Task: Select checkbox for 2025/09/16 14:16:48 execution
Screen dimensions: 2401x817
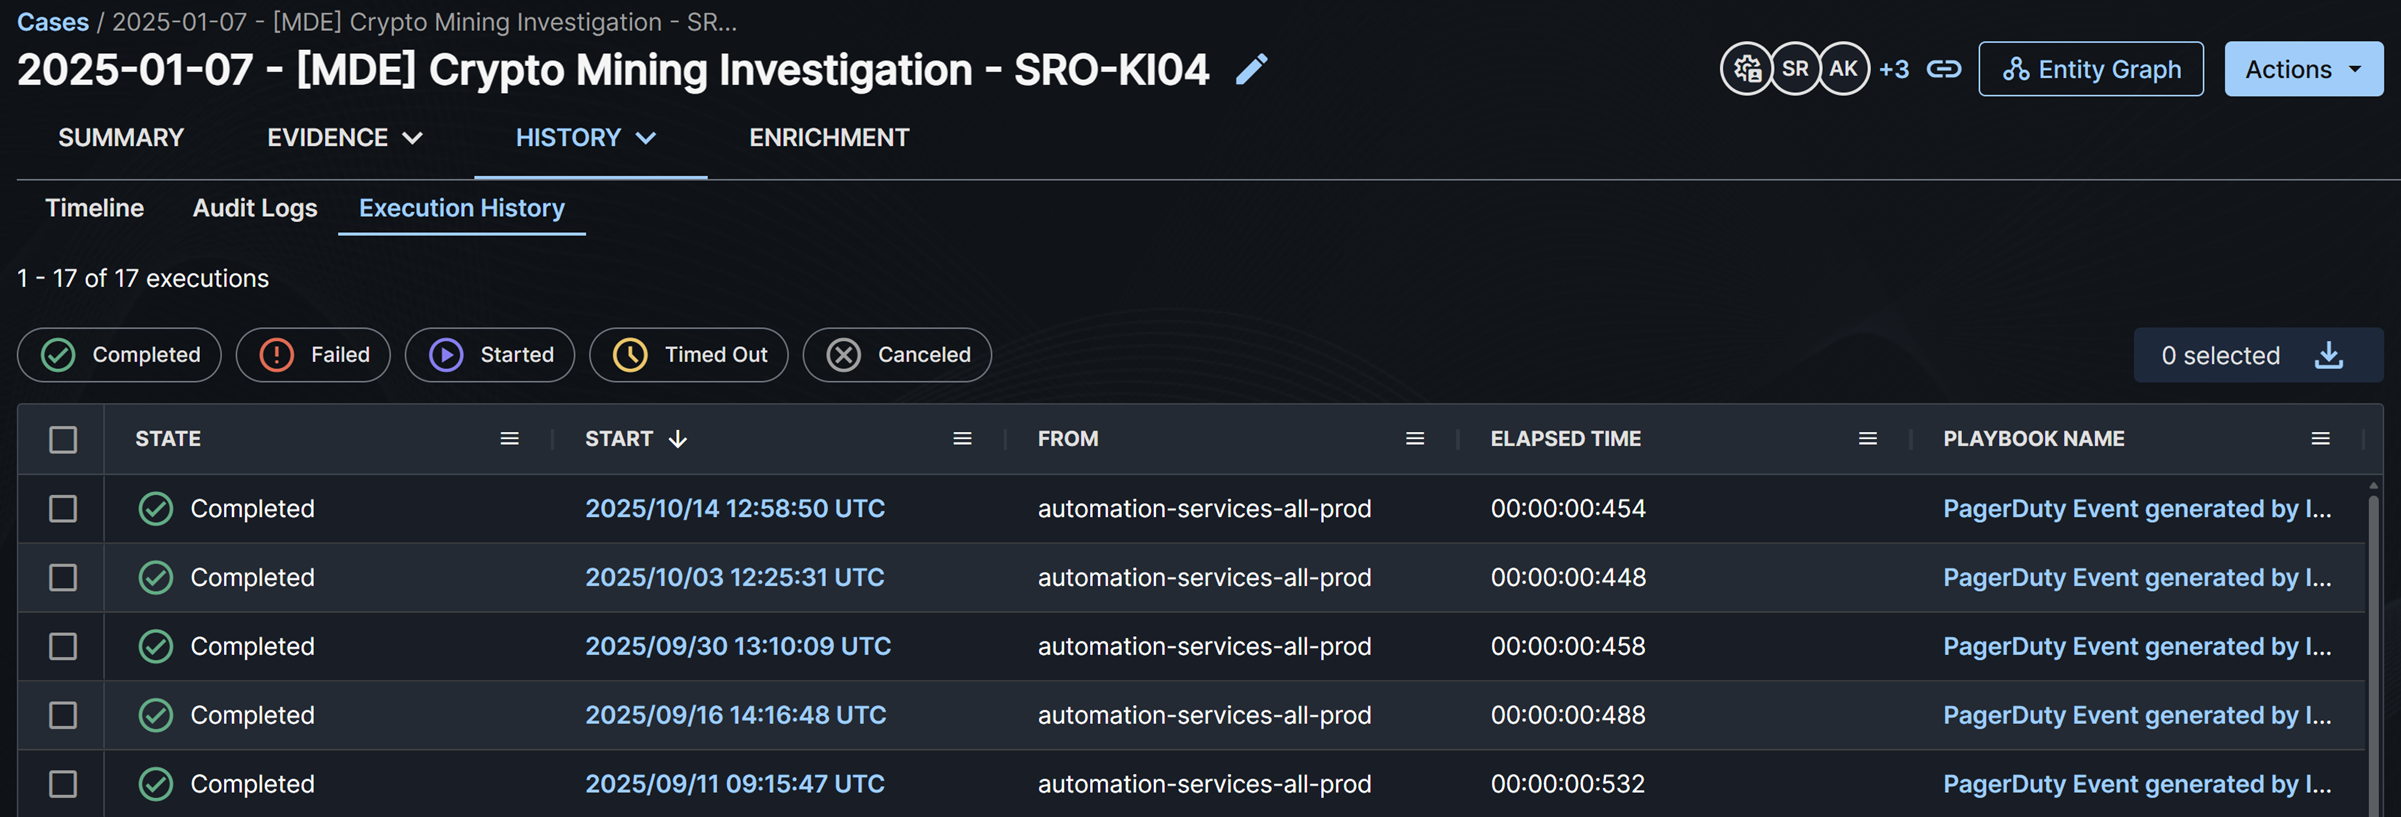Action: [63, 716]
